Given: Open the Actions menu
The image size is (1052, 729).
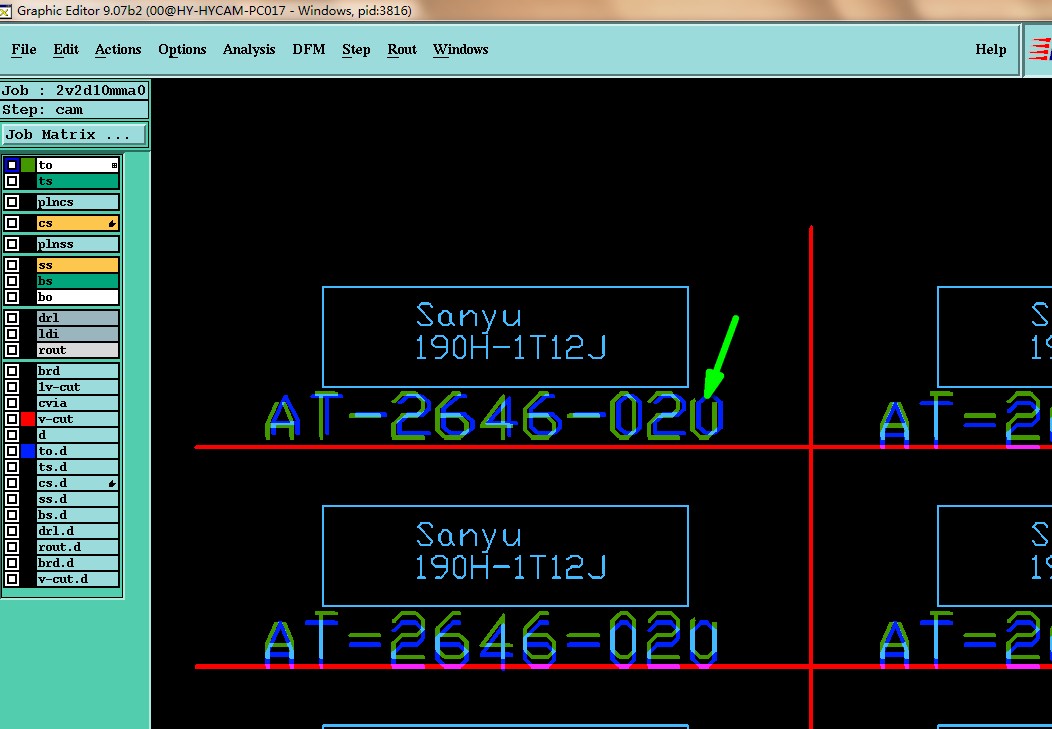Looking at the screenshot, I should [118, 50].
